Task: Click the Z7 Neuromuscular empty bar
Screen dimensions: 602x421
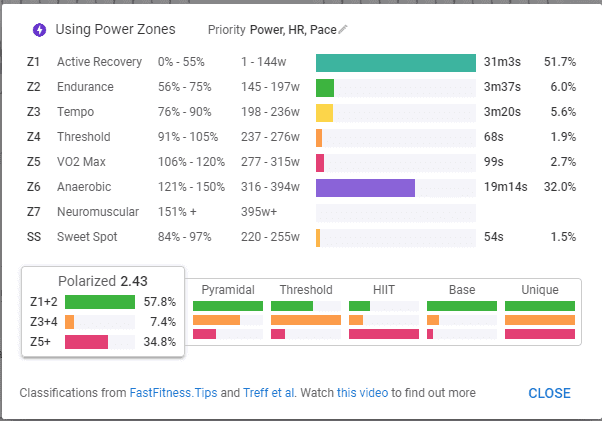Action: (x=395, y=212)
